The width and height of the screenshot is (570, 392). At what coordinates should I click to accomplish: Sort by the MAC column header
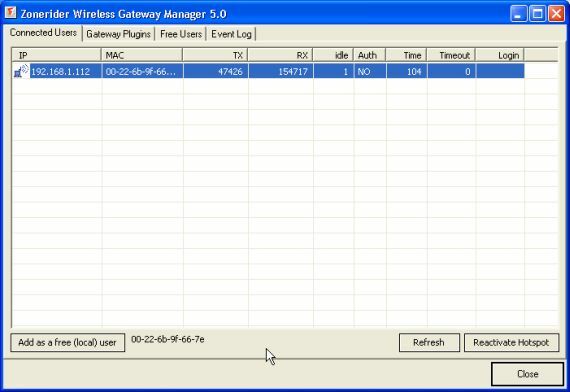pyautogui.click(x=142, y=55)
